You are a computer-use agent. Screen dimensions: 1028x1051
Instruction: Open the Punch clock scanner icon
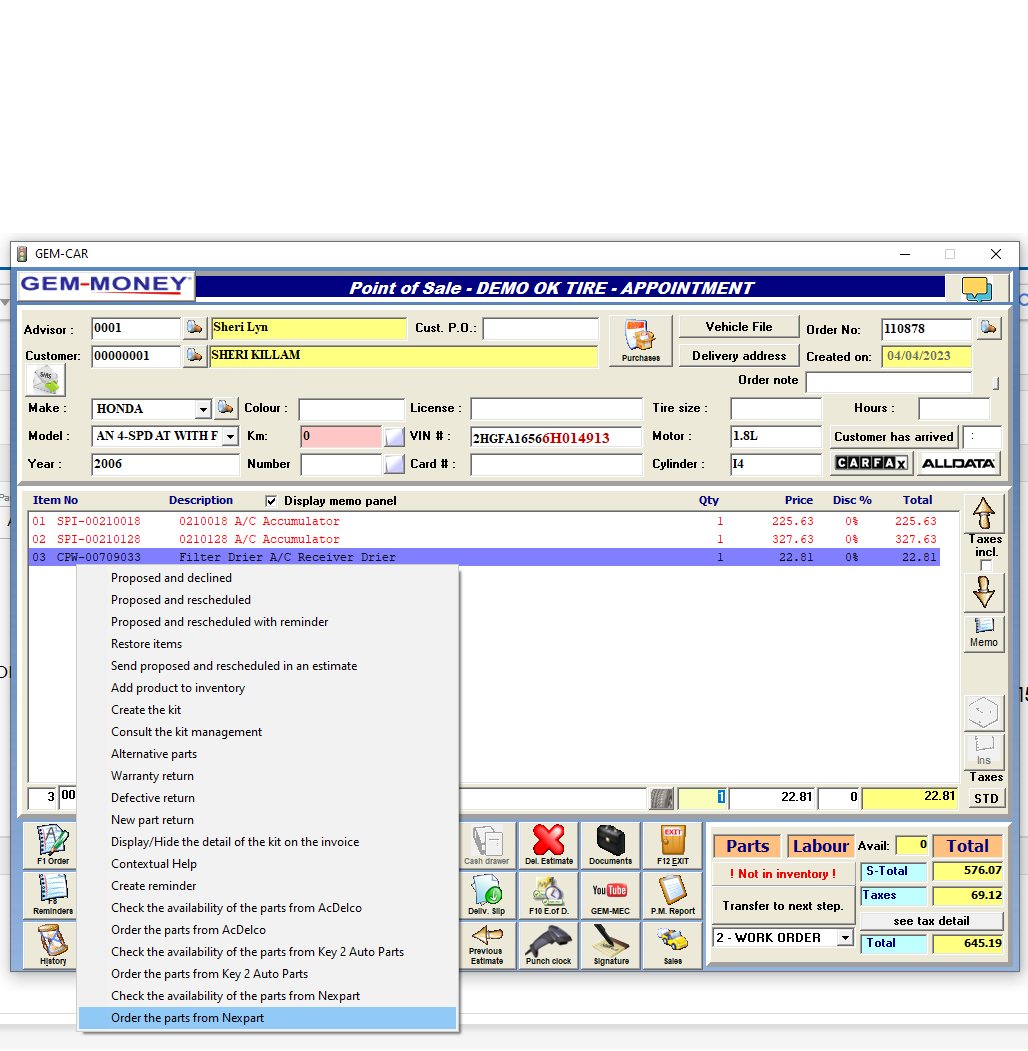click(549, 944)
